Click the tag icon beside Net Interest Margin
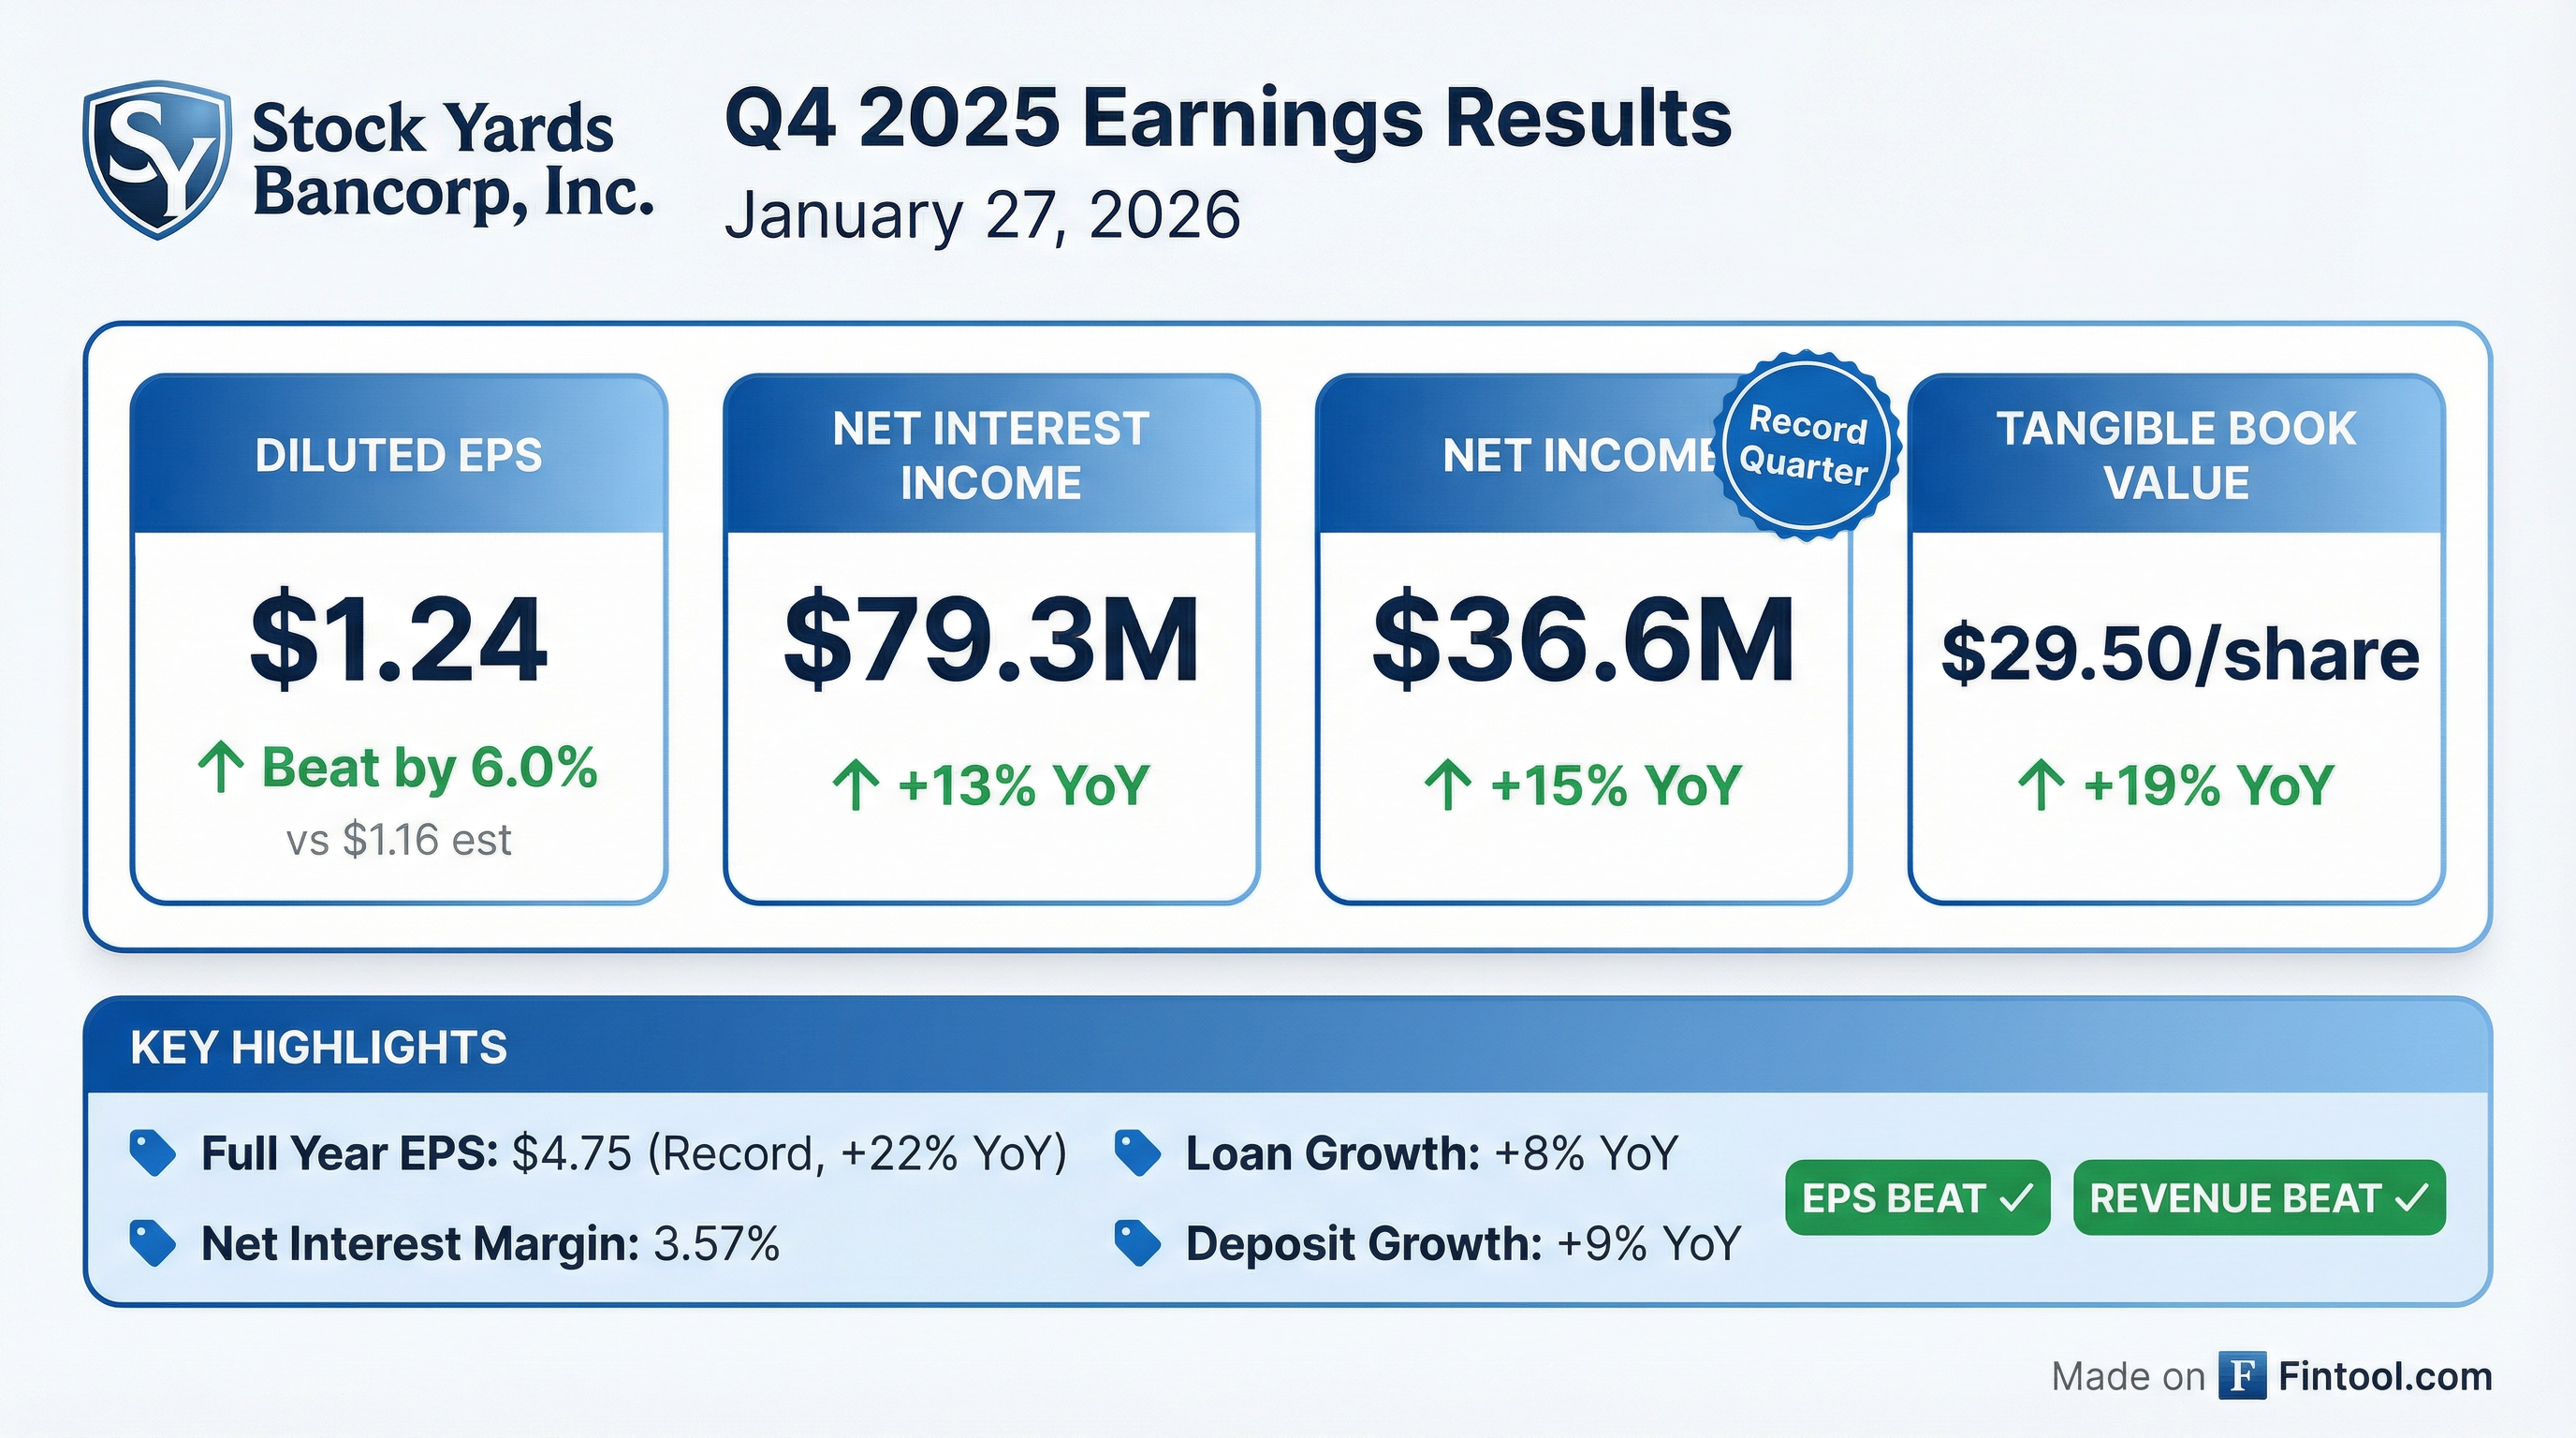2576x1438 pixels. (153, 1243)
